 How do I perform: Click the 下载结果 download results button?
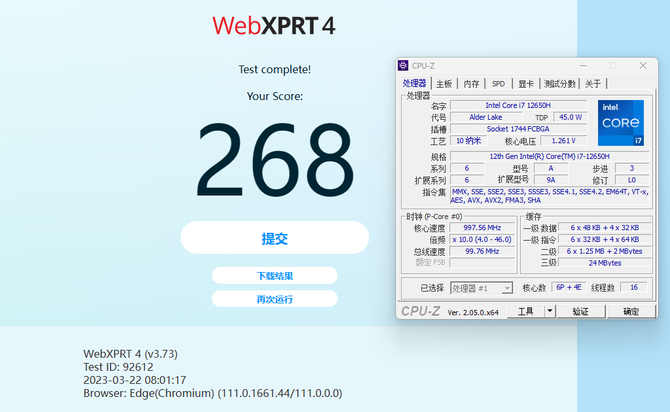[274, 276]
